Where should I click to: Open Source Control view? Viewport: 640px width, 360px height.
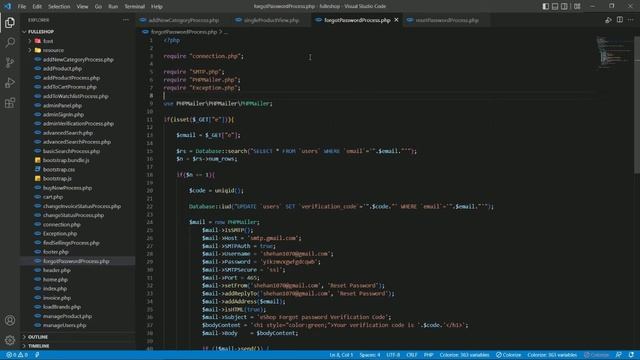tap(10, 62)
